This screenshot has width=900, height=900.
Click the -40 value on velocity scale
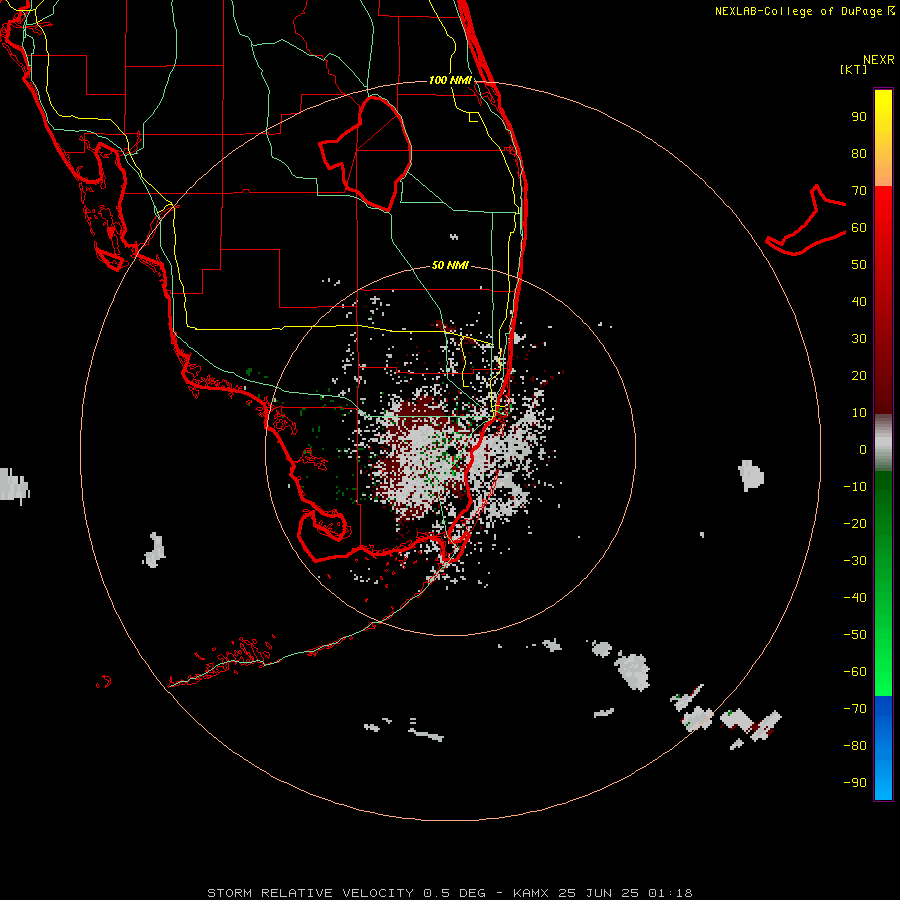coord(855,598)
